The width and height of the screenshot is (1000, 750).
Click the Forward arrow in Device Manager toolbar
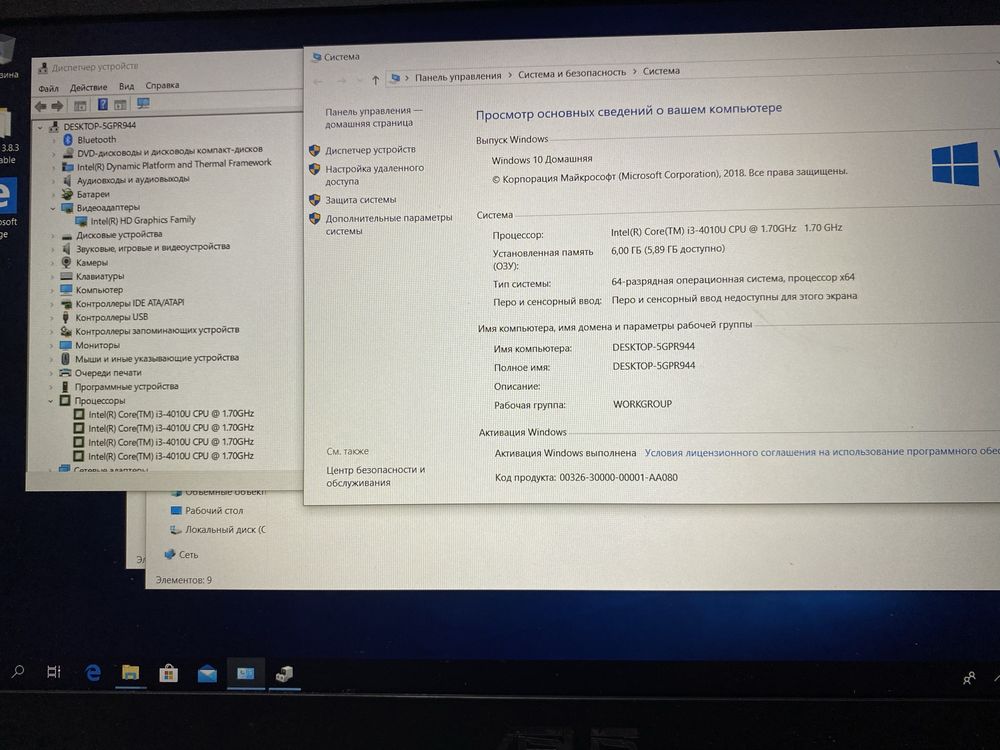[x=57, y=106]
